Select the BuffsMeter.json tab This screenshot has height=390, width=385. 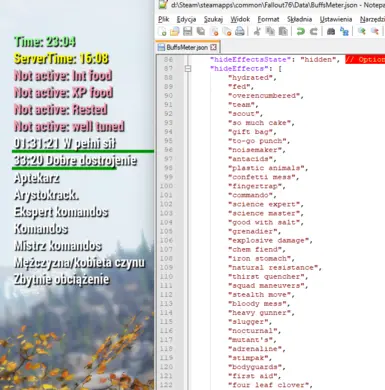click(187, 47)
